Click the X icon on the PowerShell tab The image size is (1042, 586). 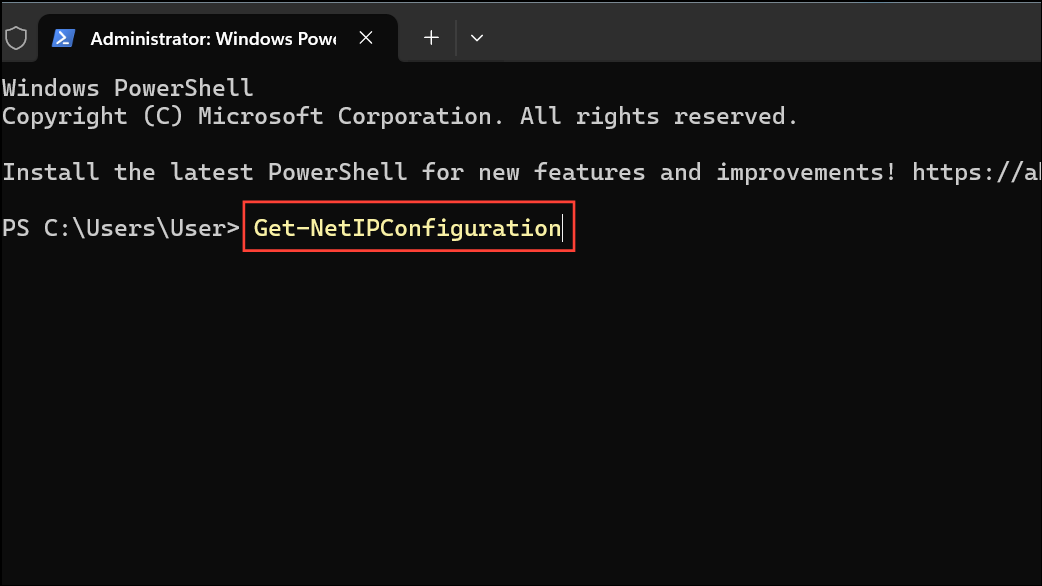click(x=366, y=37)
